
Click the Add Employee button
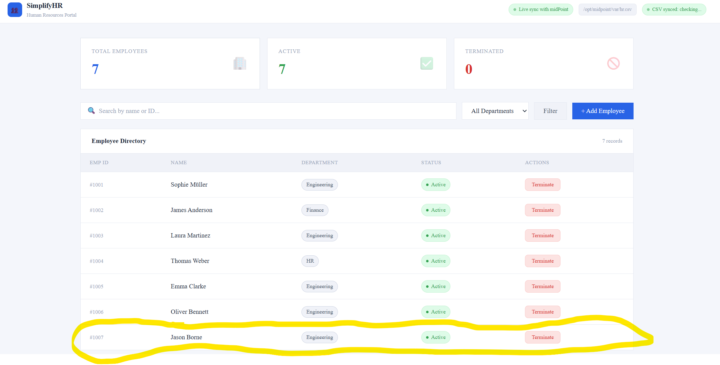[x=602, y=111]
